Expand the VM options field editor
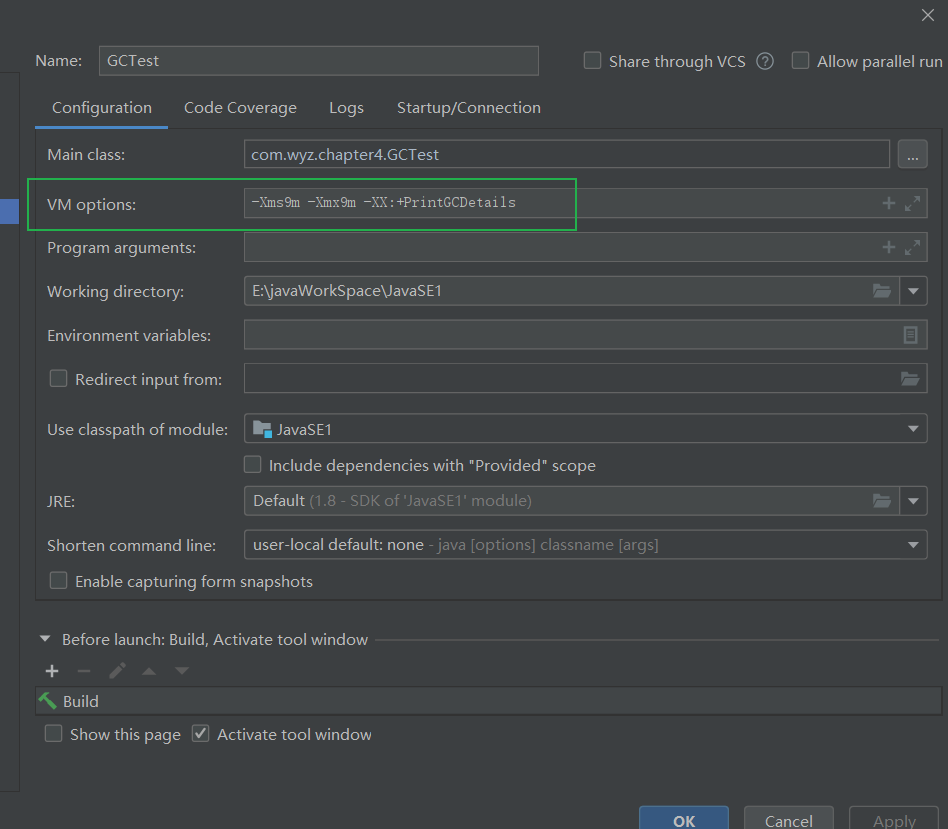 tap(912, 203)
